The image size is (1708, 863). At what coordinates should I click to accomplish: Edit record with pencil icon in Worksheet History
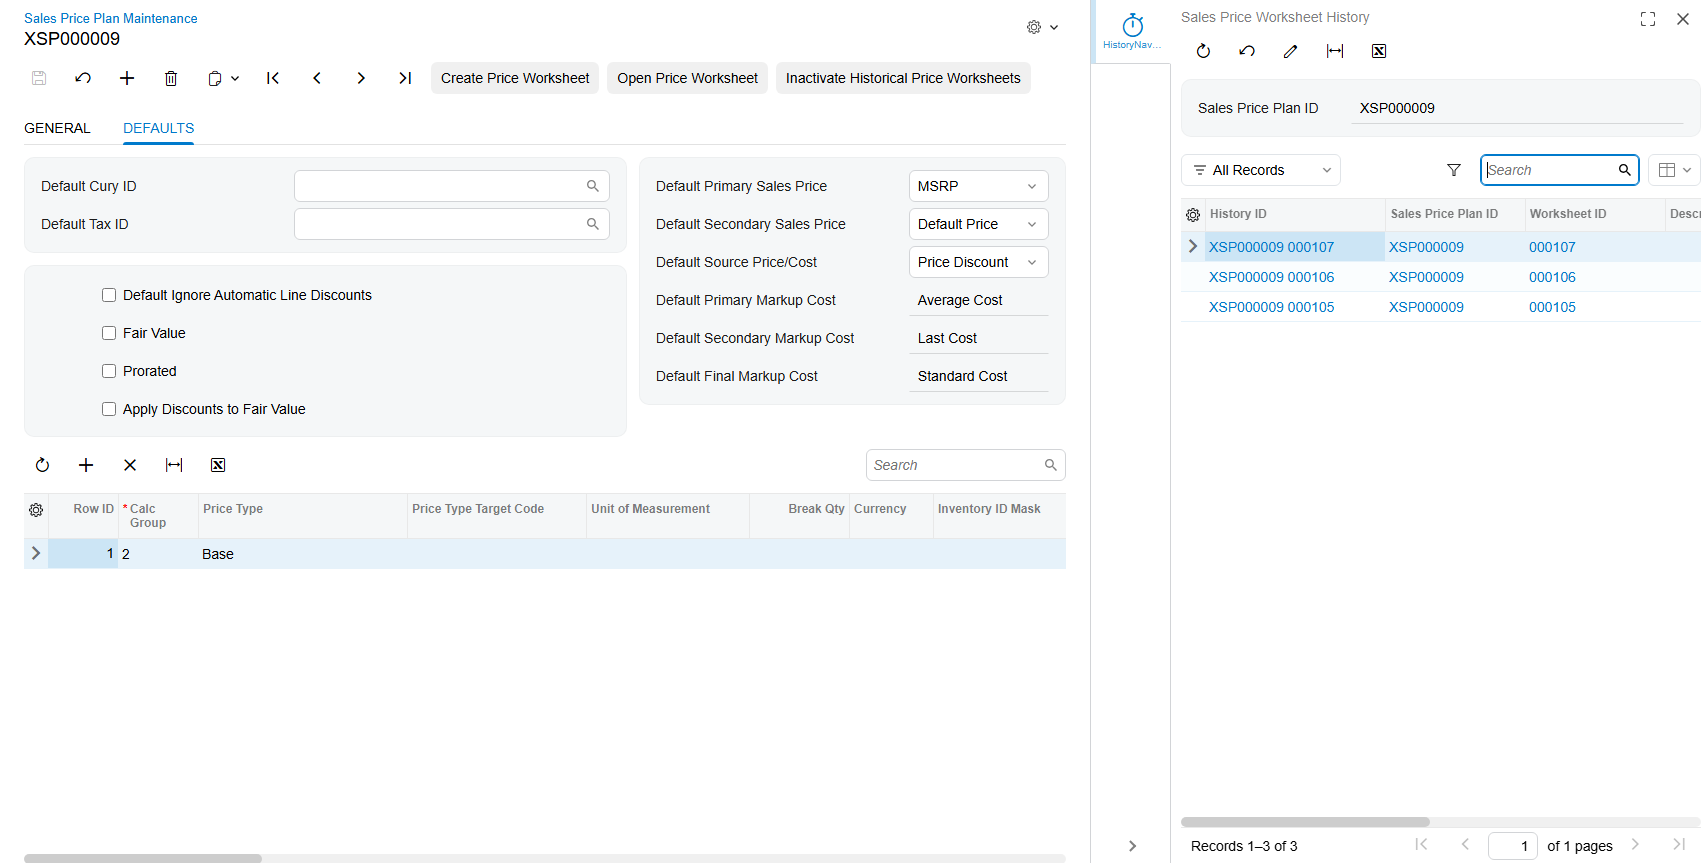coord(1291,51)
